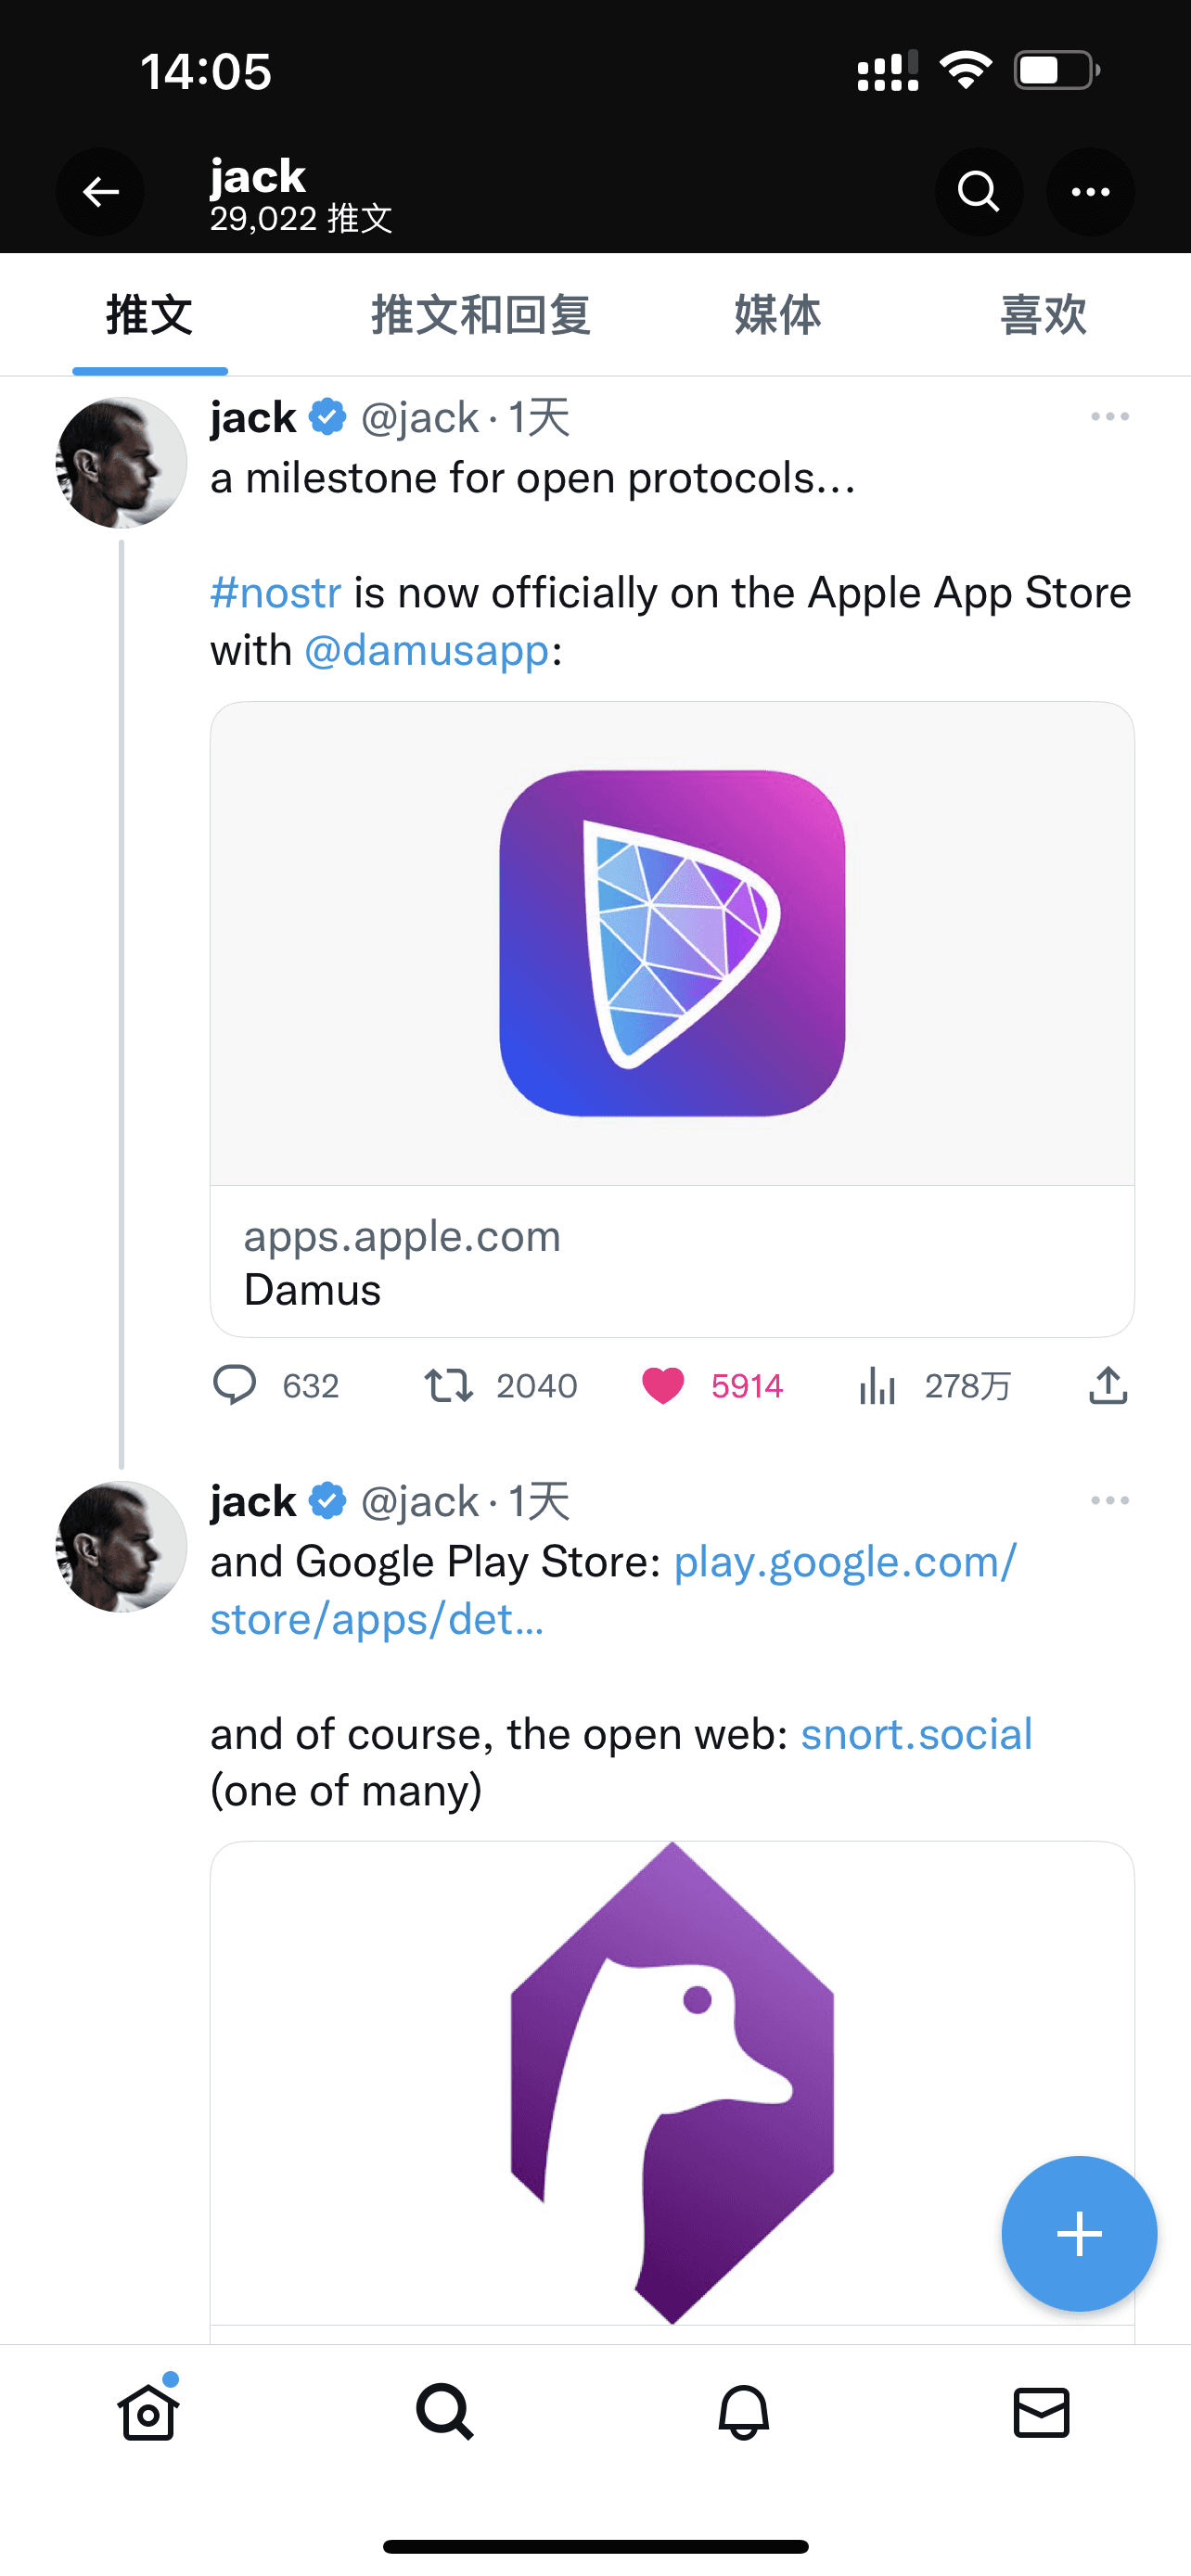The width and height of the screenshot is (1191, 2576).
Task: Open the more options menu in header
Action: click(x=1090, y=191)
